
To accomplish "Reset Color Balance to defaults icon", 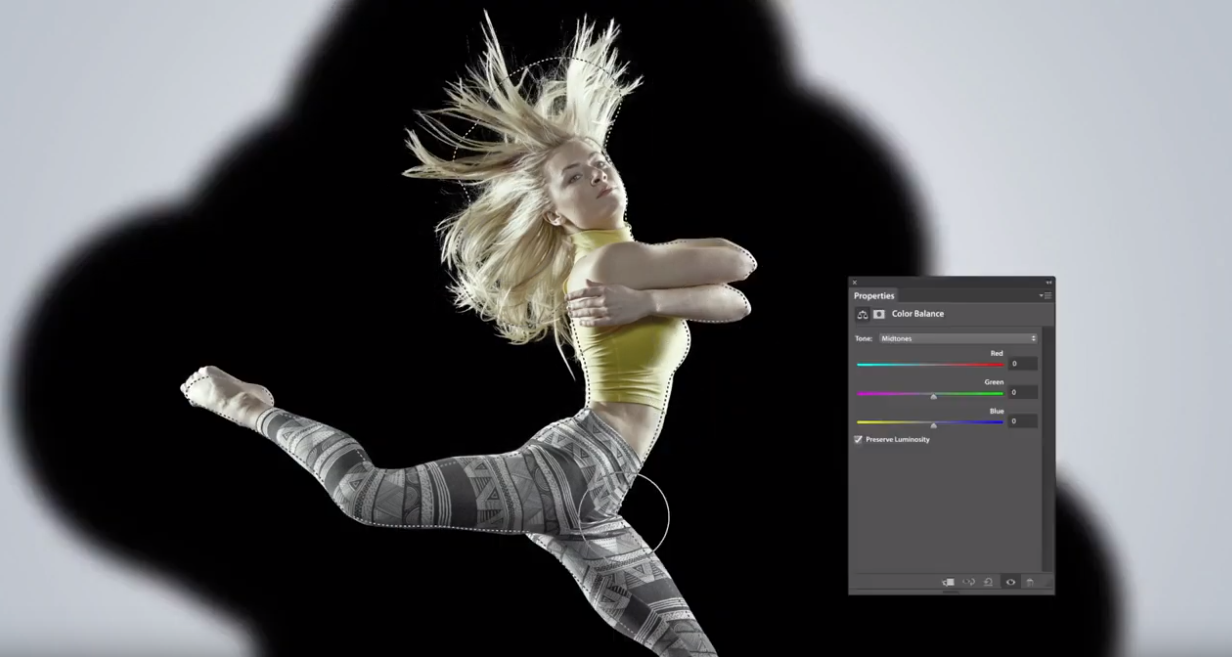I will [x=988, y=582].
